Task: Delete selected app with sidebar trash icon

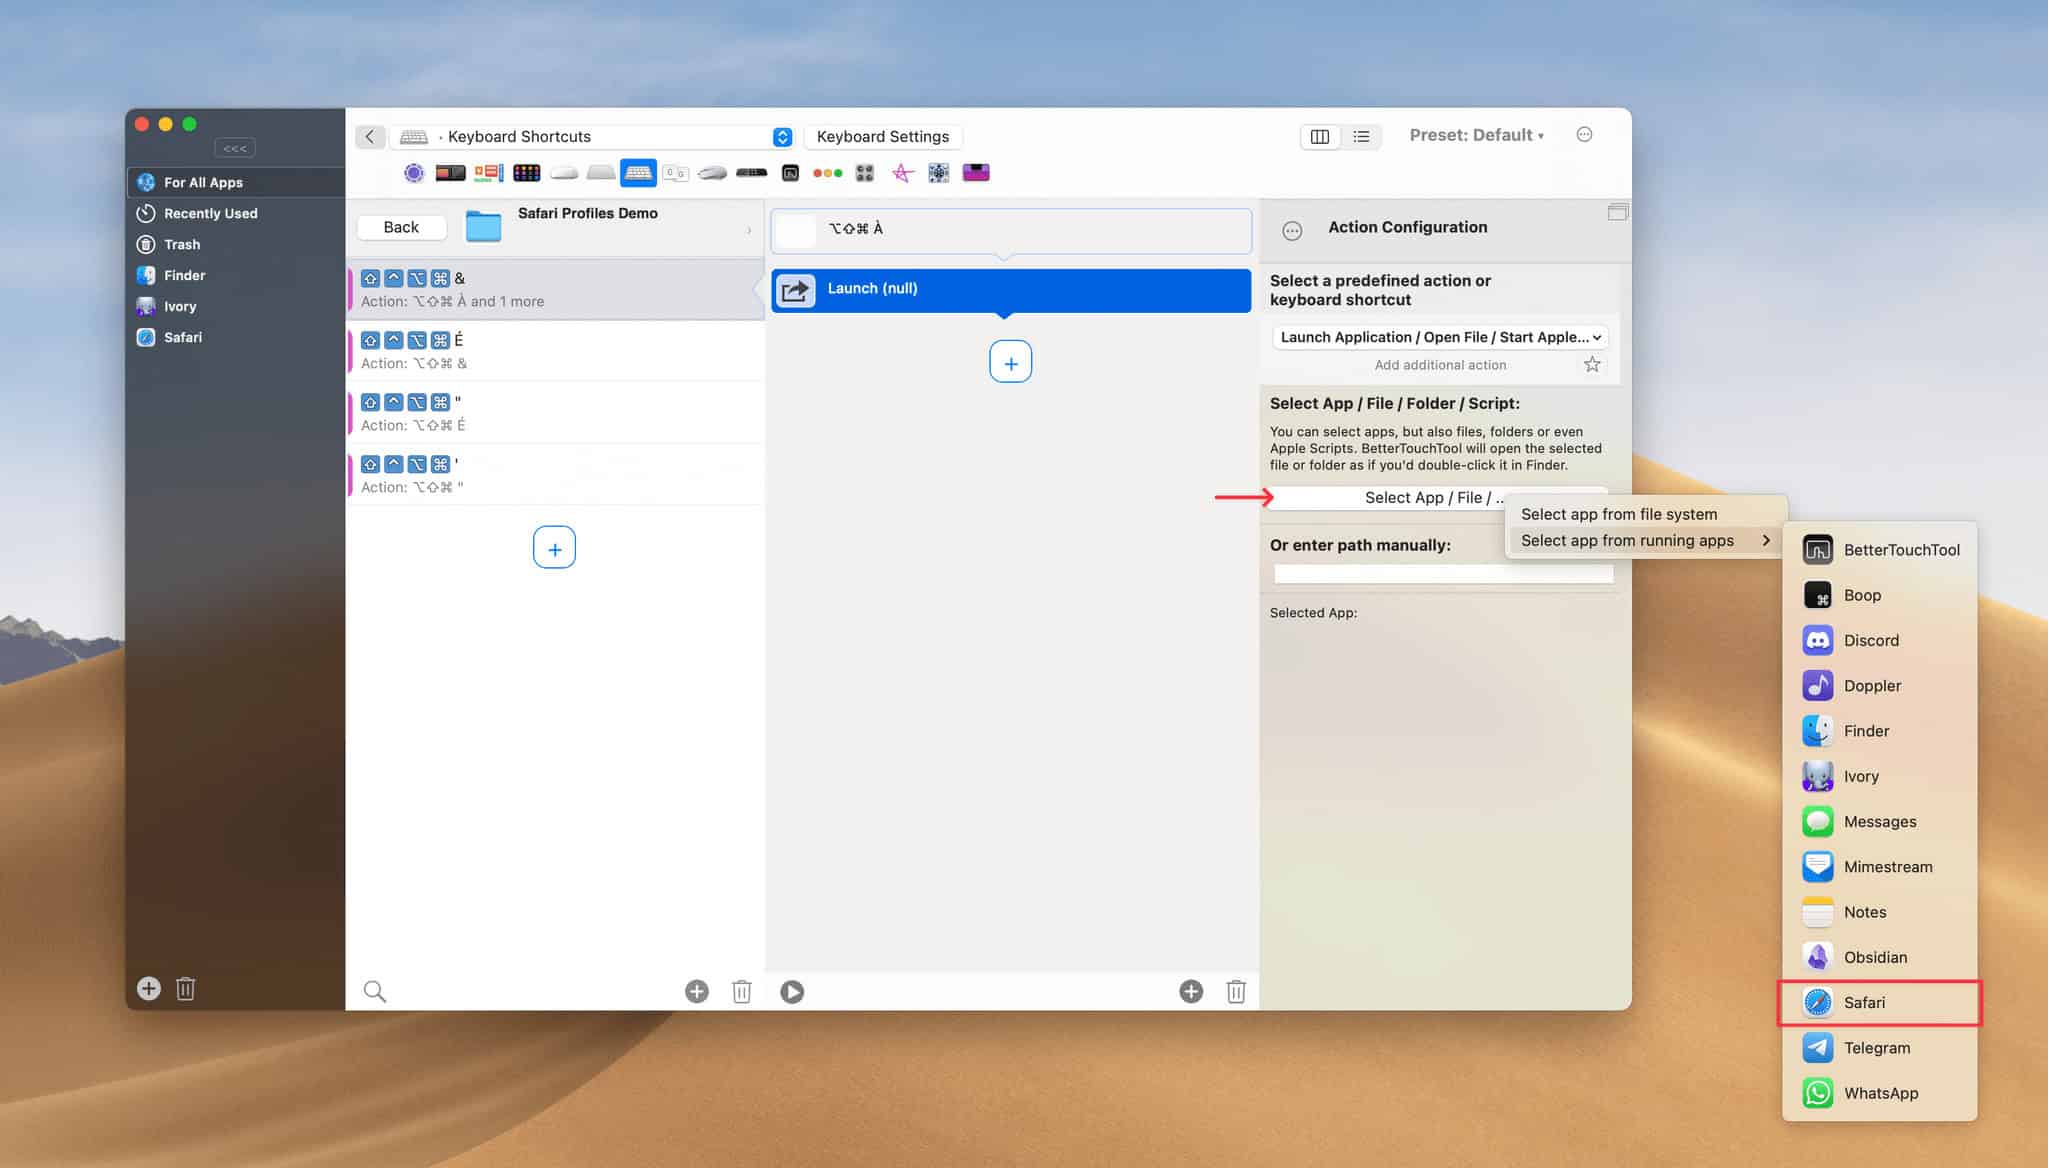Action: tap(186, 988)
